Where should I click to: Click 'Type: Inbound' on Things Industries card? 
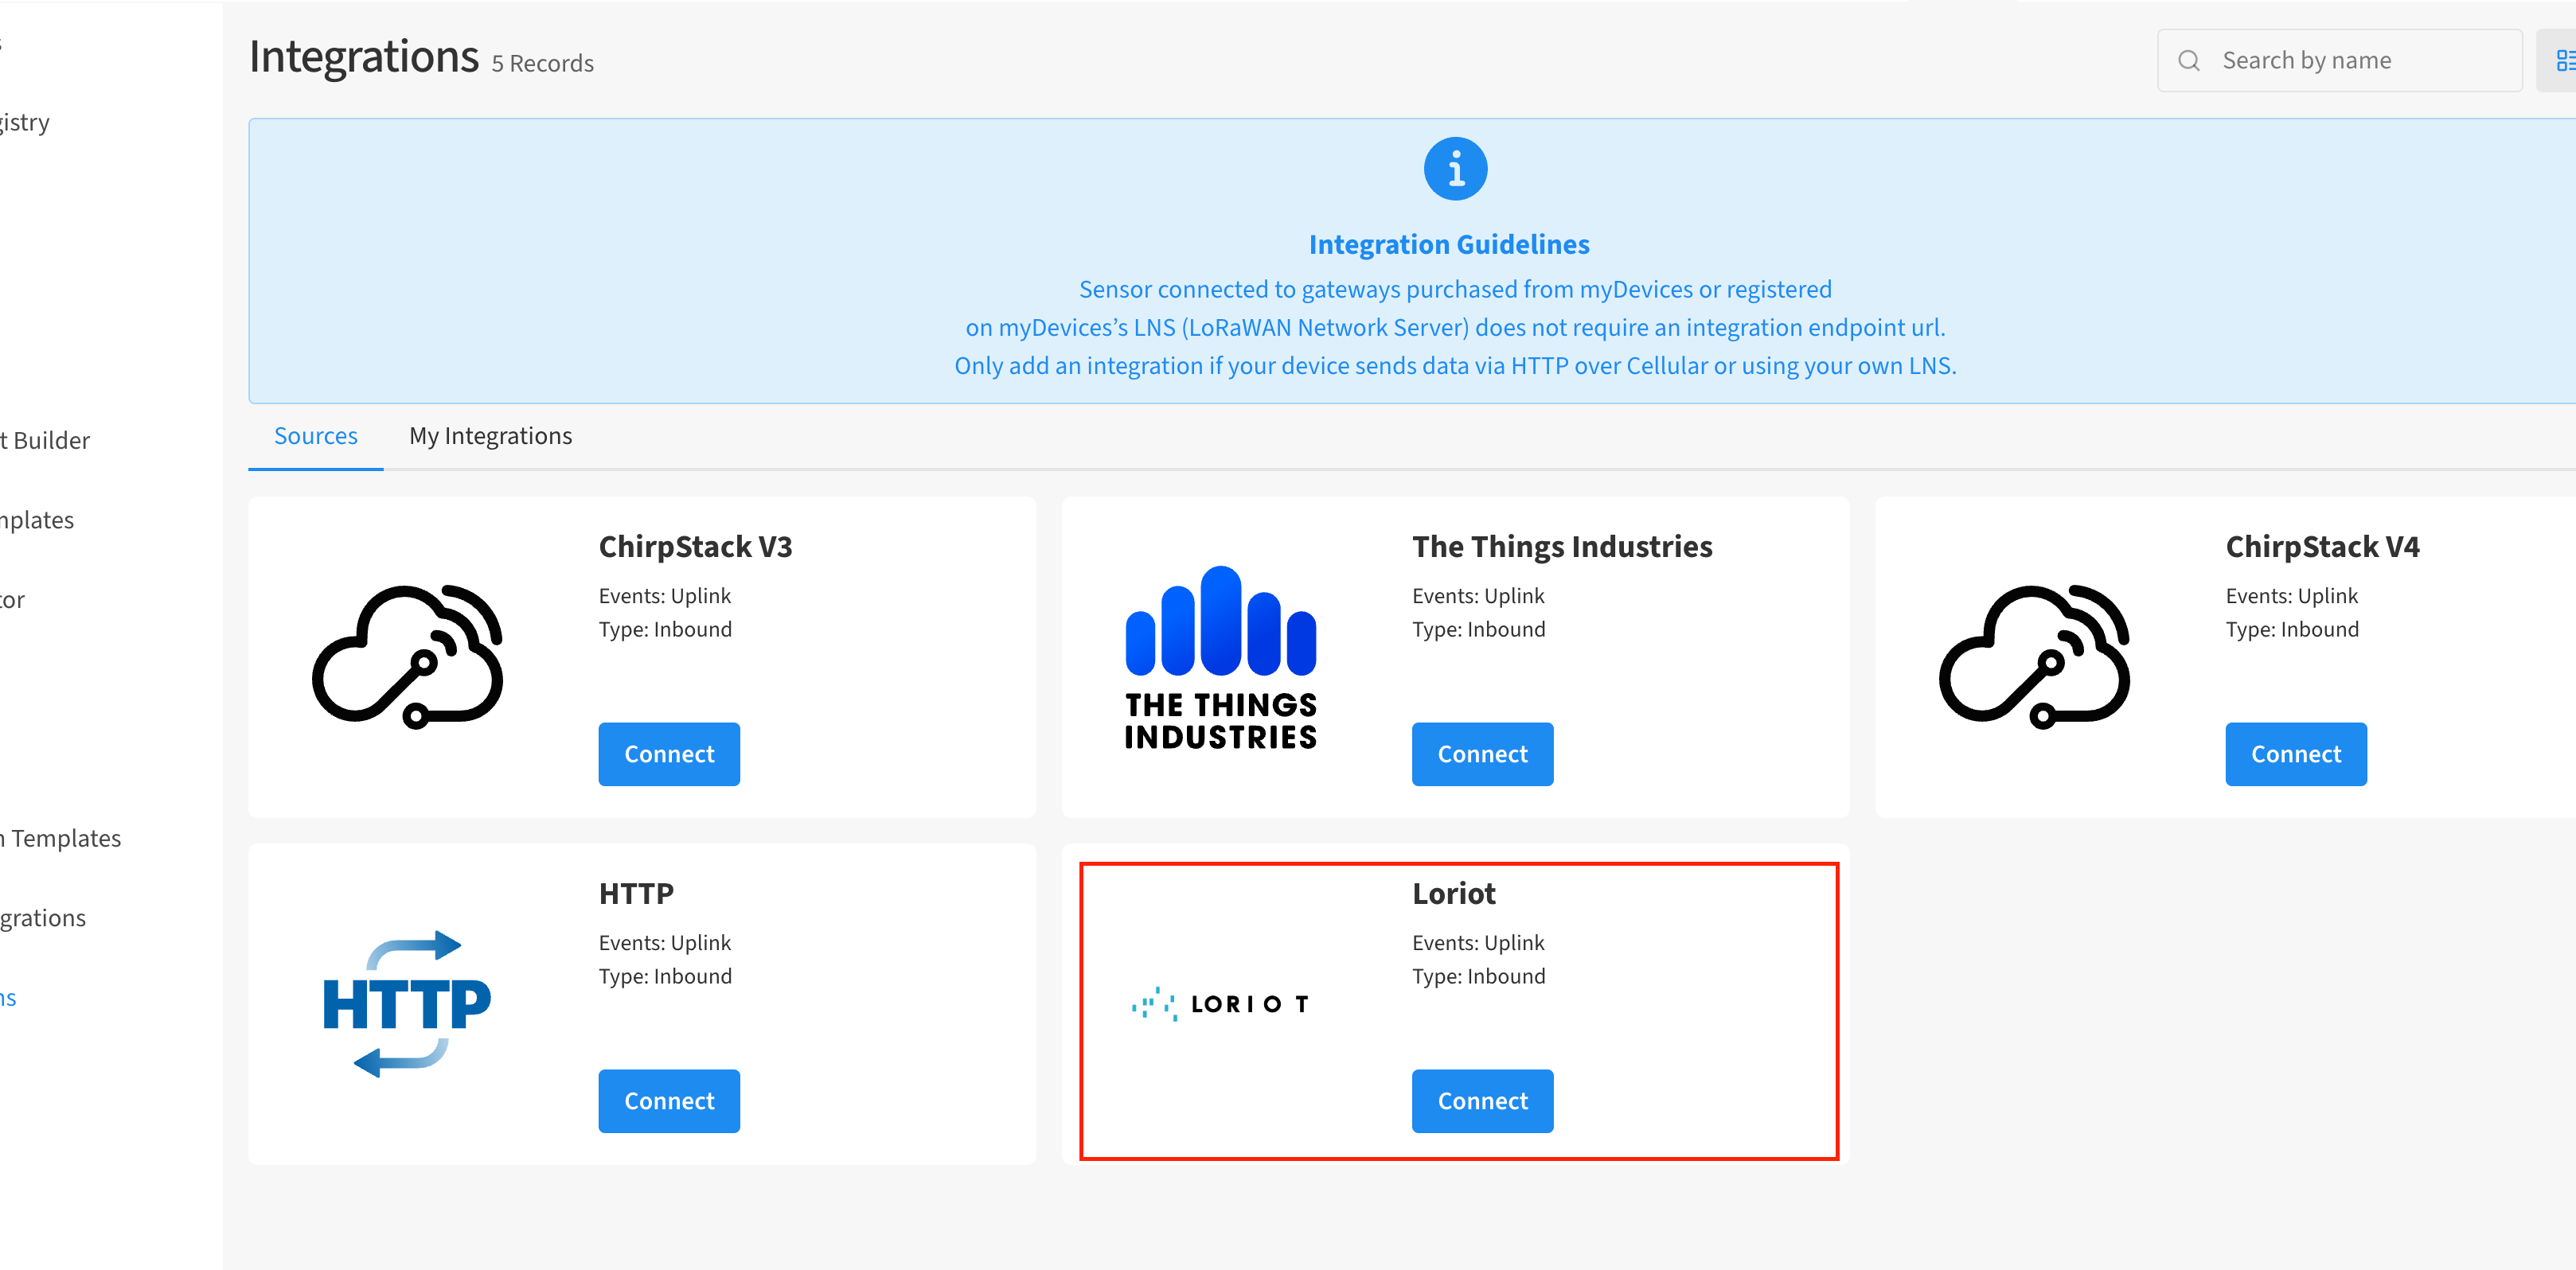point(1478,630)
